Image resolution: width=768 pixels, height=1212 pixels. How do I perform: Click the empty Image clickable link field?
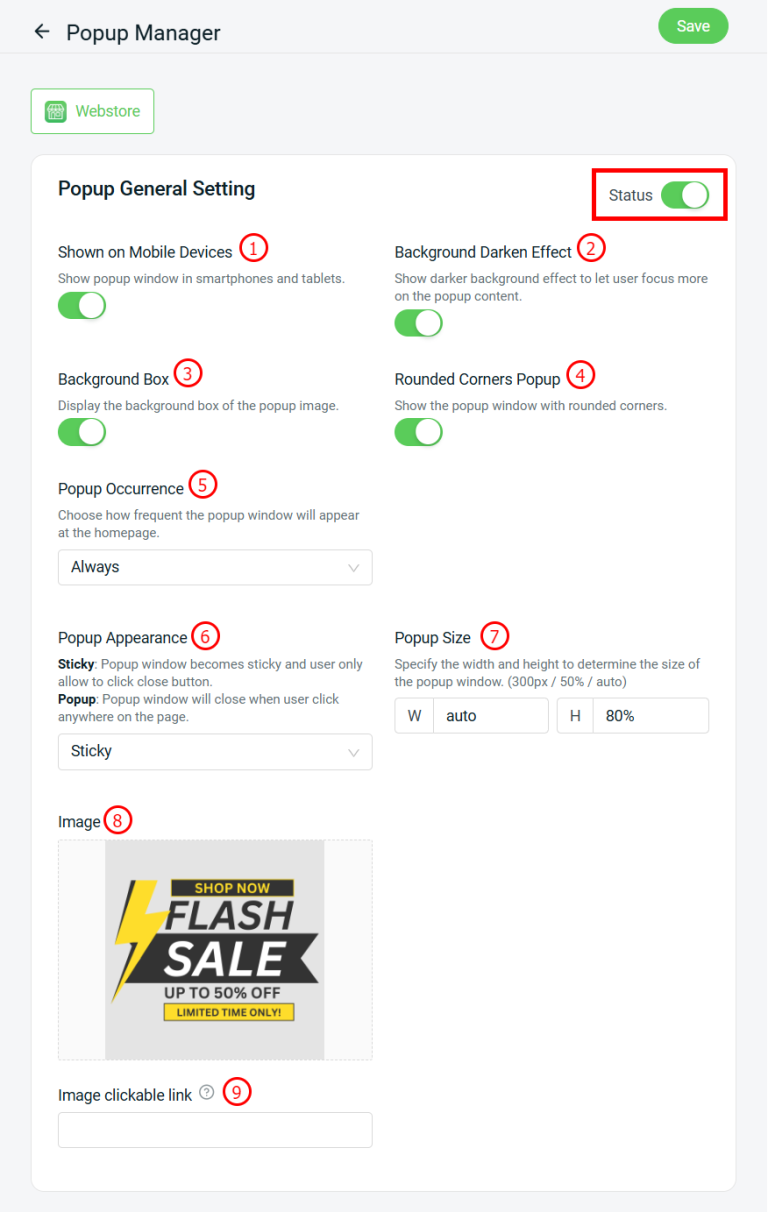(x=215, y=1130)
